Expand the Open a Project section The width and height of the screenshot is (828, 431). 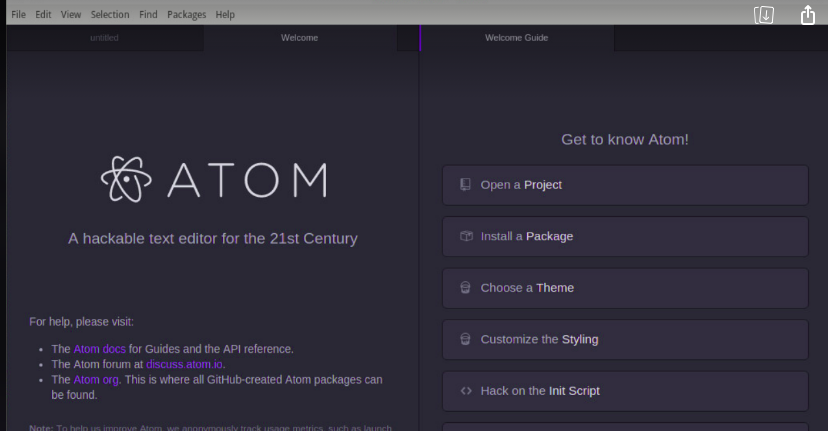[625, 185]
